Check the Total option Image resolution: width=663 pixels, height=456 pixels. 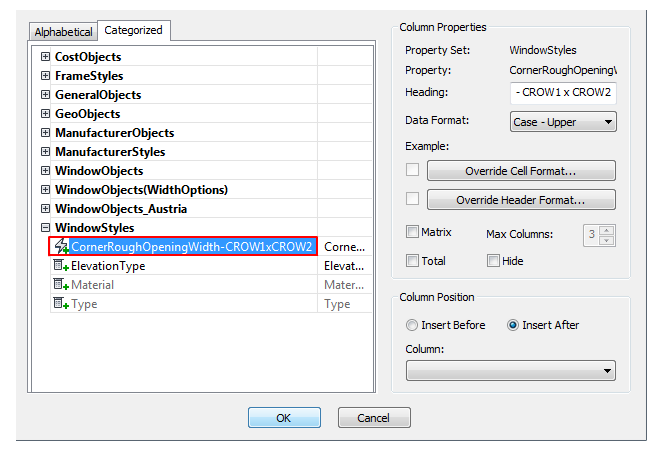pos(412,261)
